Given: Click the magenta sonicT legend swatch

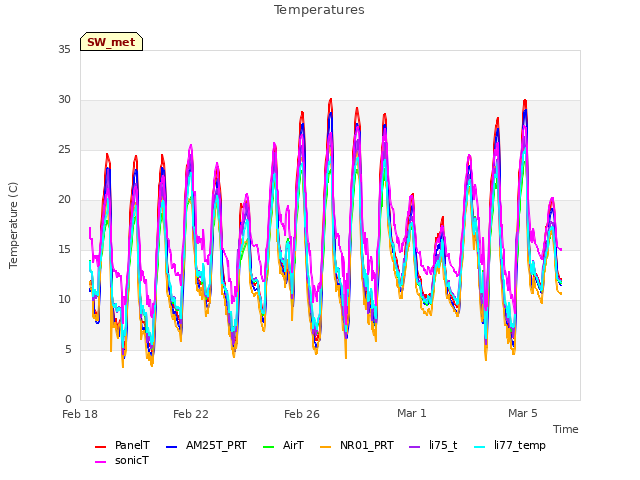Looking at the screenshot, I should [x=100, y=462].
